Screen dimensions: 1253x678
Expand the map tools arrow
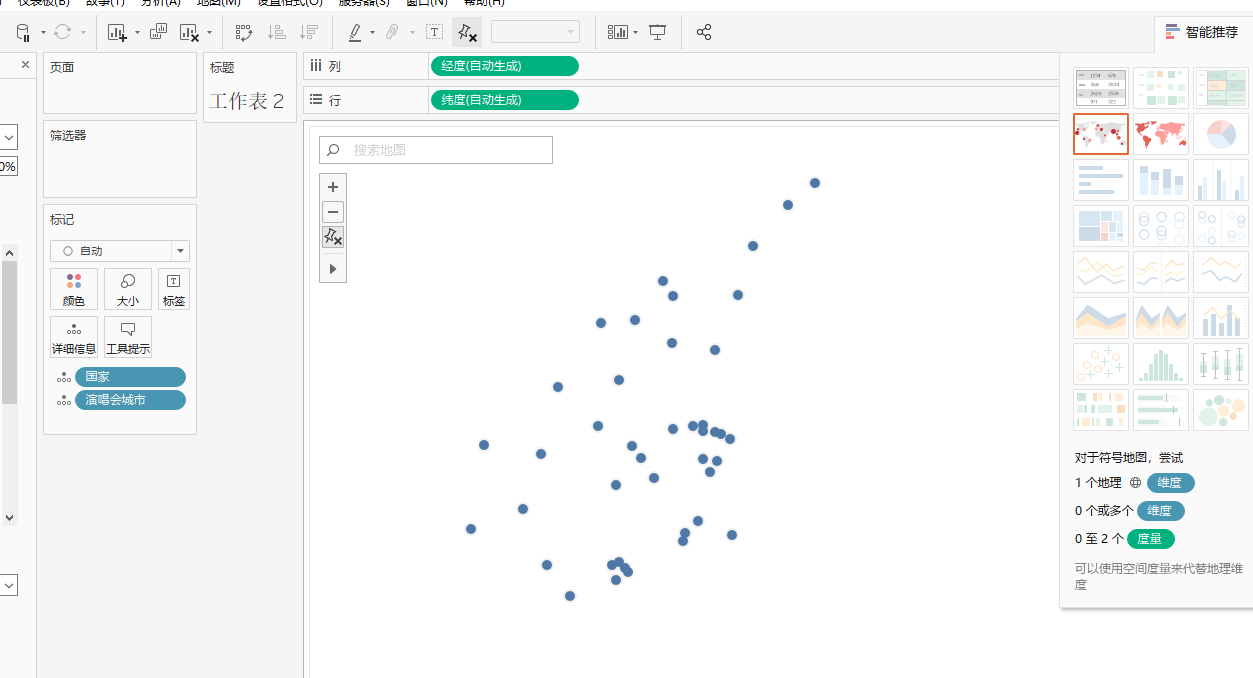click(333, 269)
